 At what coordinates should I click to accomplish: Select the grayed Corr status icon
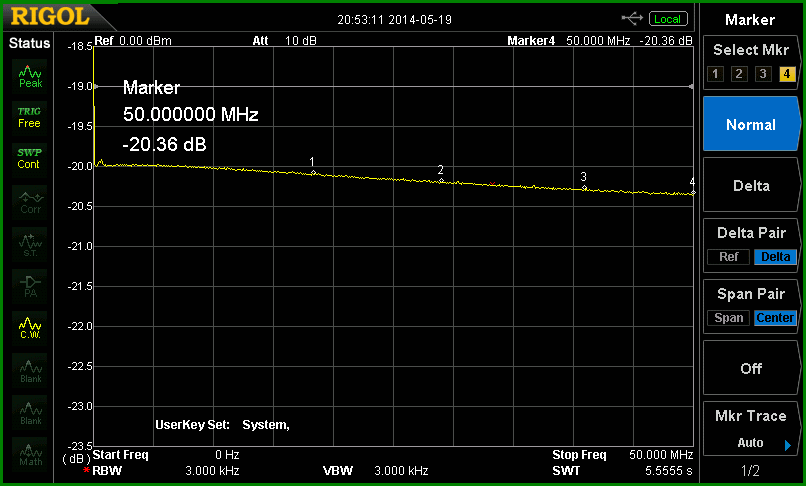pyautogui.click(x=30, y=202)
